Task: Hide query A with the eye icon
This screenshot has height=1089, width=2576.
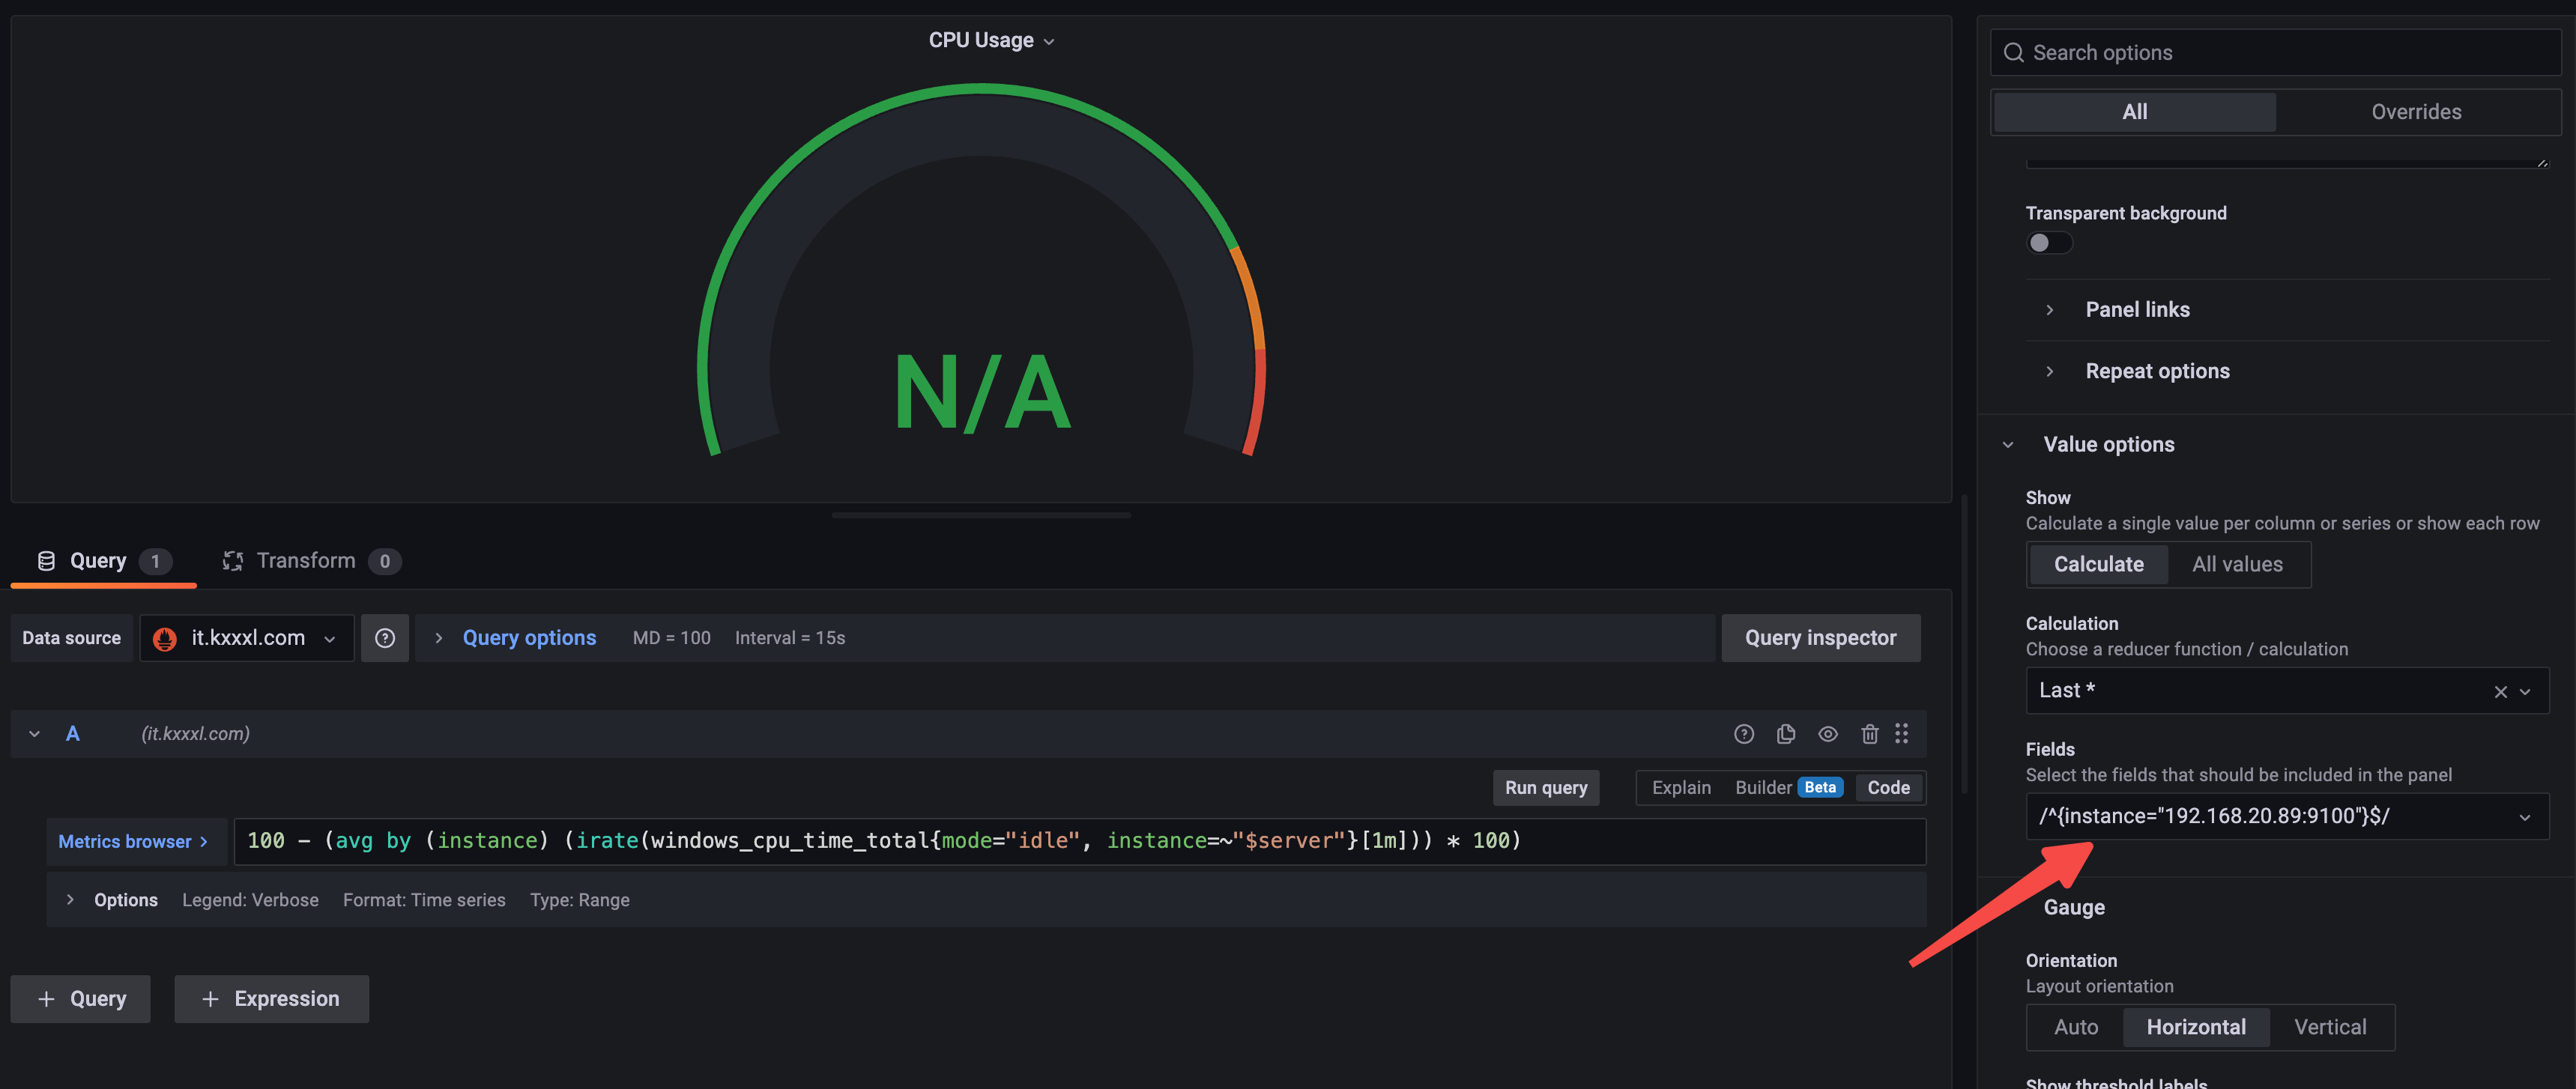Action: click(1829, 733)
